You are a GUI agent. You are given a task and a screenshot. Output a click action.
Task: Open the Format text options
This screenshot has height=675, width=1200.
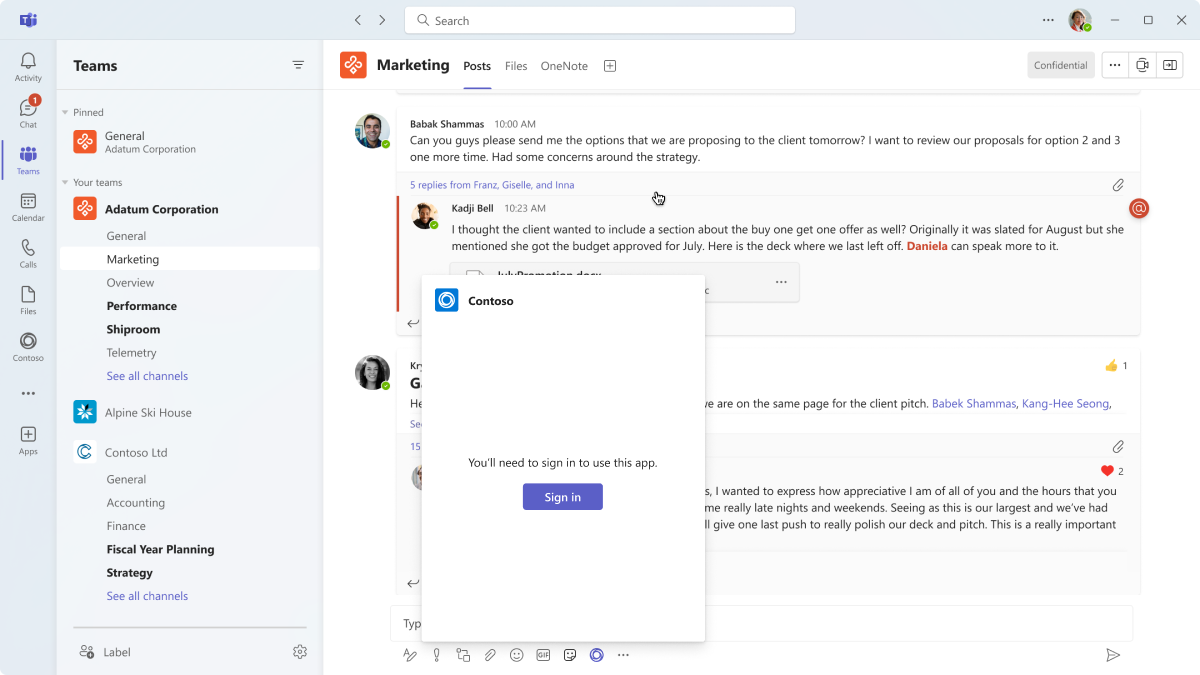410,655
